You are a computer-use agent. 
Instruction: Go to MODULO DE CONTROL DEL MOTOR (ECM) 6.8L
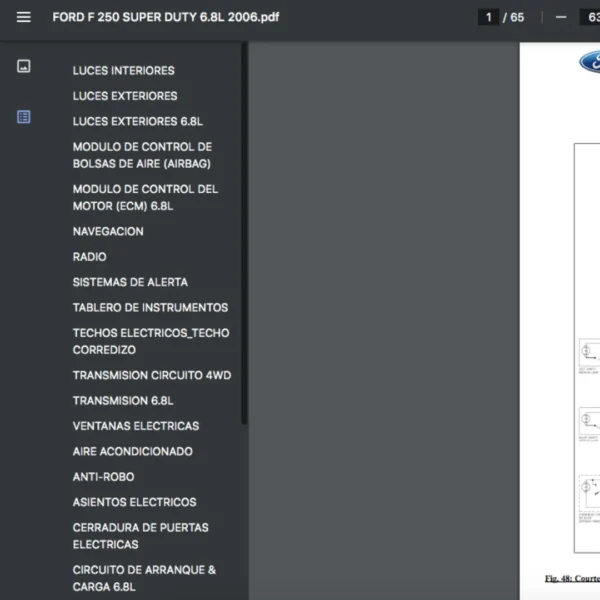[145, 198]
